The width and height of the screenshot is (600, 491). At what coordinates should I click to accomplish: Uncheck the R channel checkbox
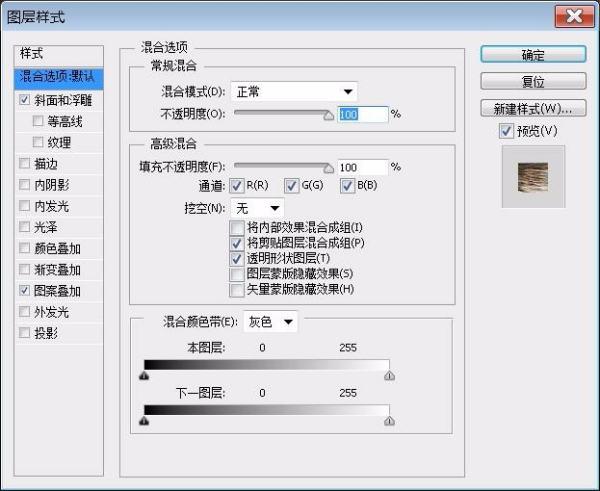237,185
